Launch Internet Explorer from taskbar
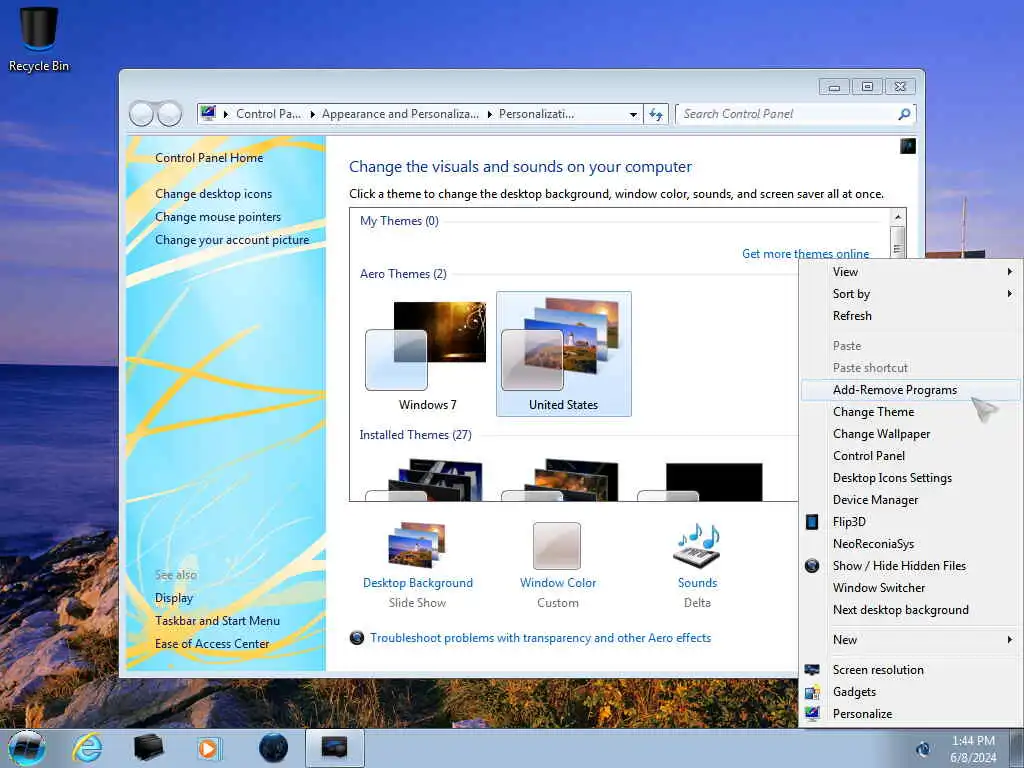 click(87, 748)
